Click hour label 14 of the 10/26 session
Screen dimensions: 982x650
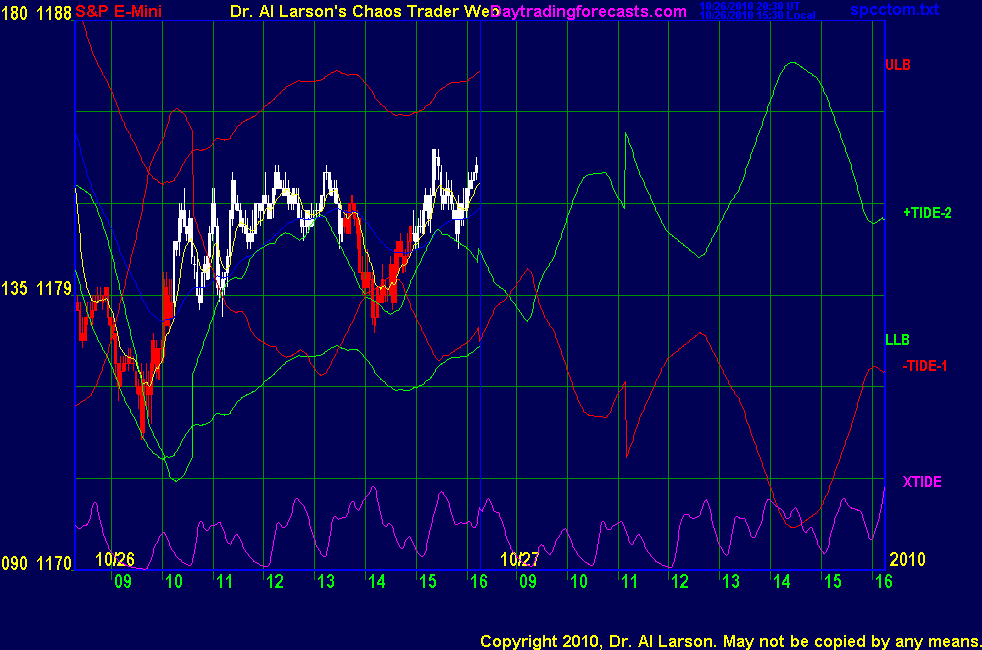click(376, 582)
